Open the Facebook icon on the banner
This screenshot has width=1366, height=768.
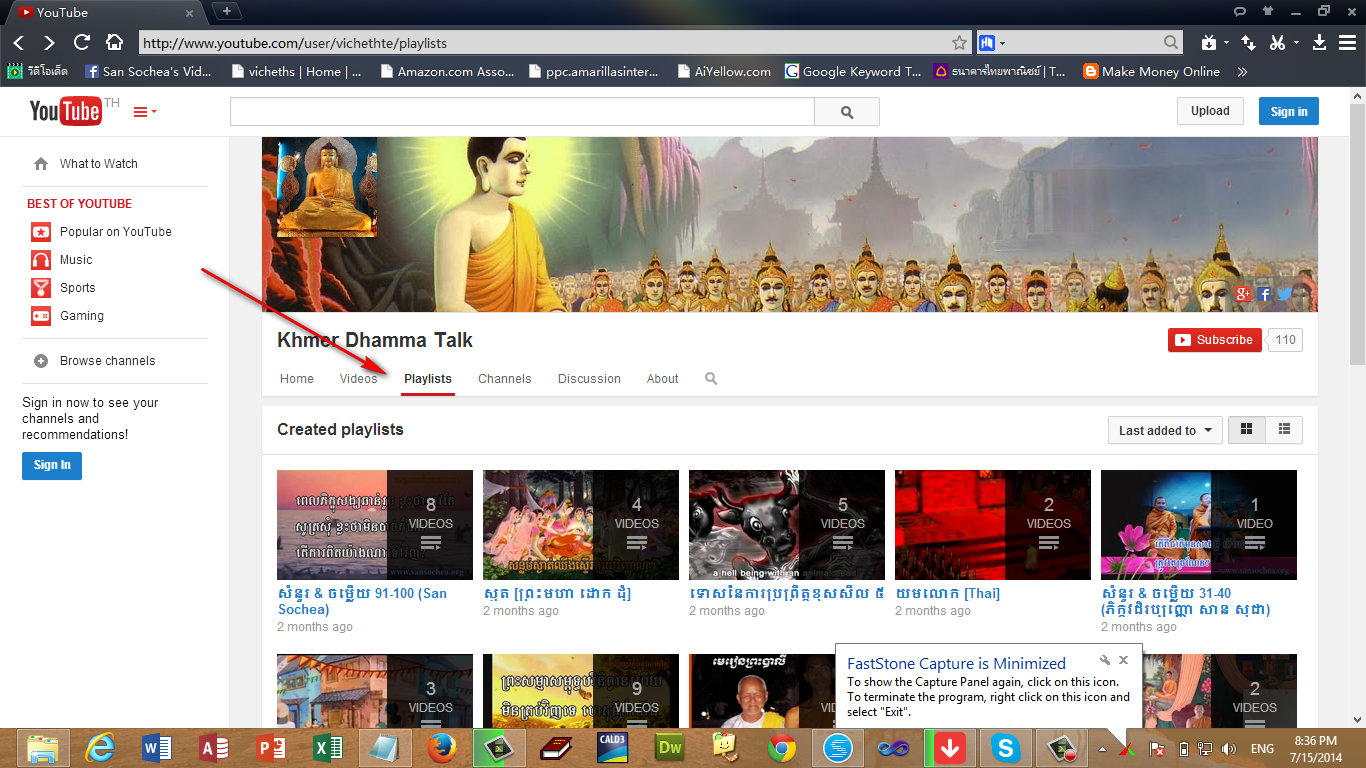click(x=1264, y=294)
